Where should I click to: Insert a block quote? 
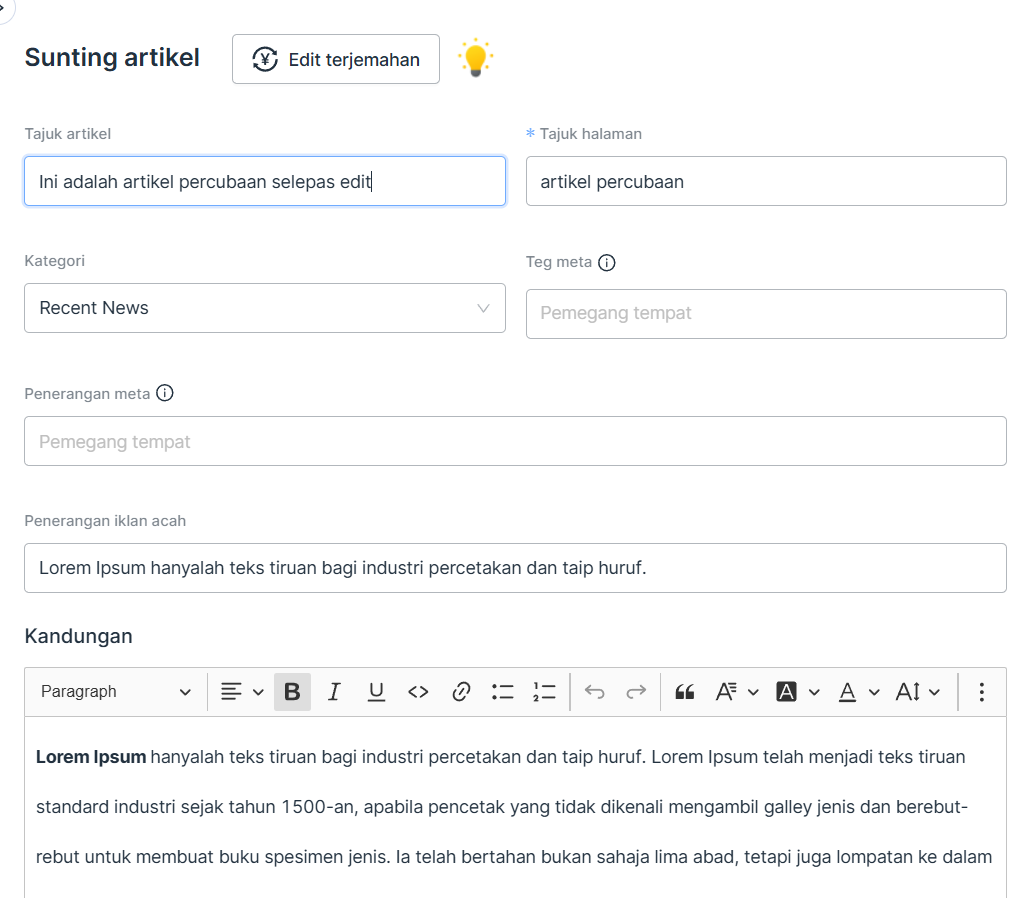pos(685,692)
